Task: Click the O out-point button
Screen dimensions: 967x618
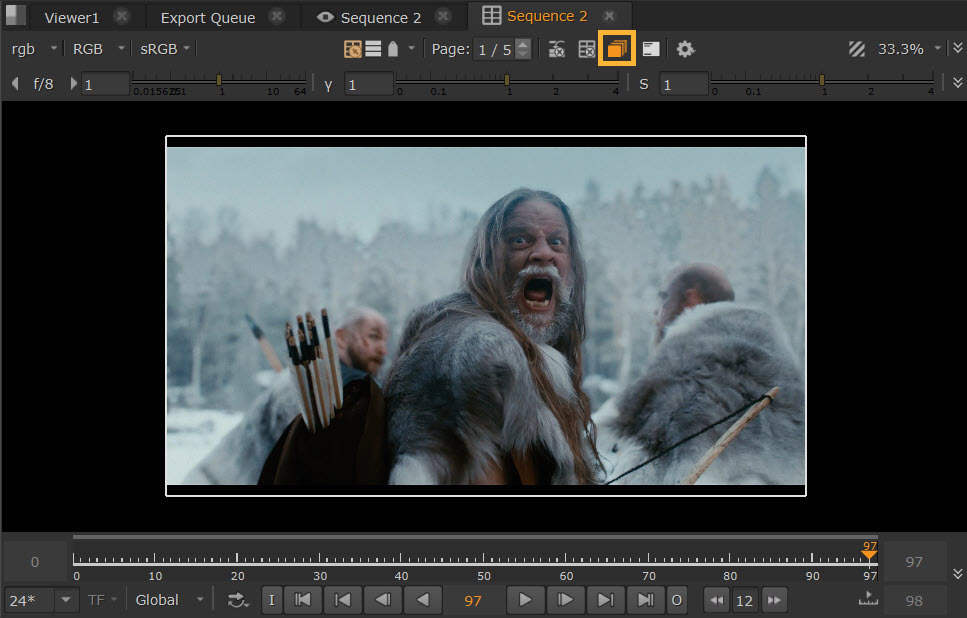Action: 677,600
